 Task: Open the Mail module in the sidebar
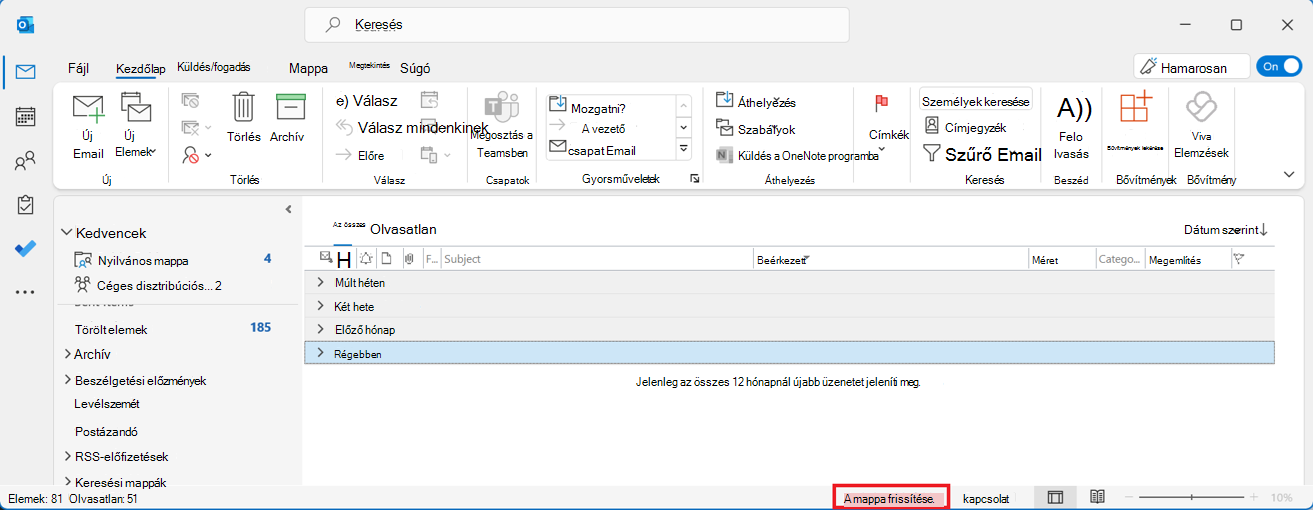[26, 72]
